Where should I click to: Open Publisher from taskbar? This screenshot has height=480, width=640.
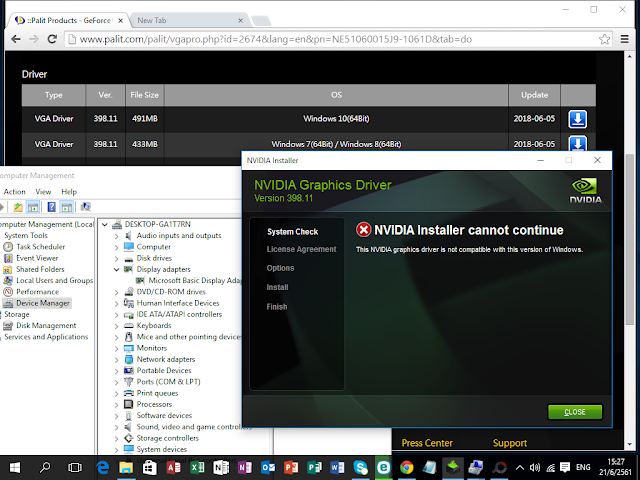[x=315, y=468]
